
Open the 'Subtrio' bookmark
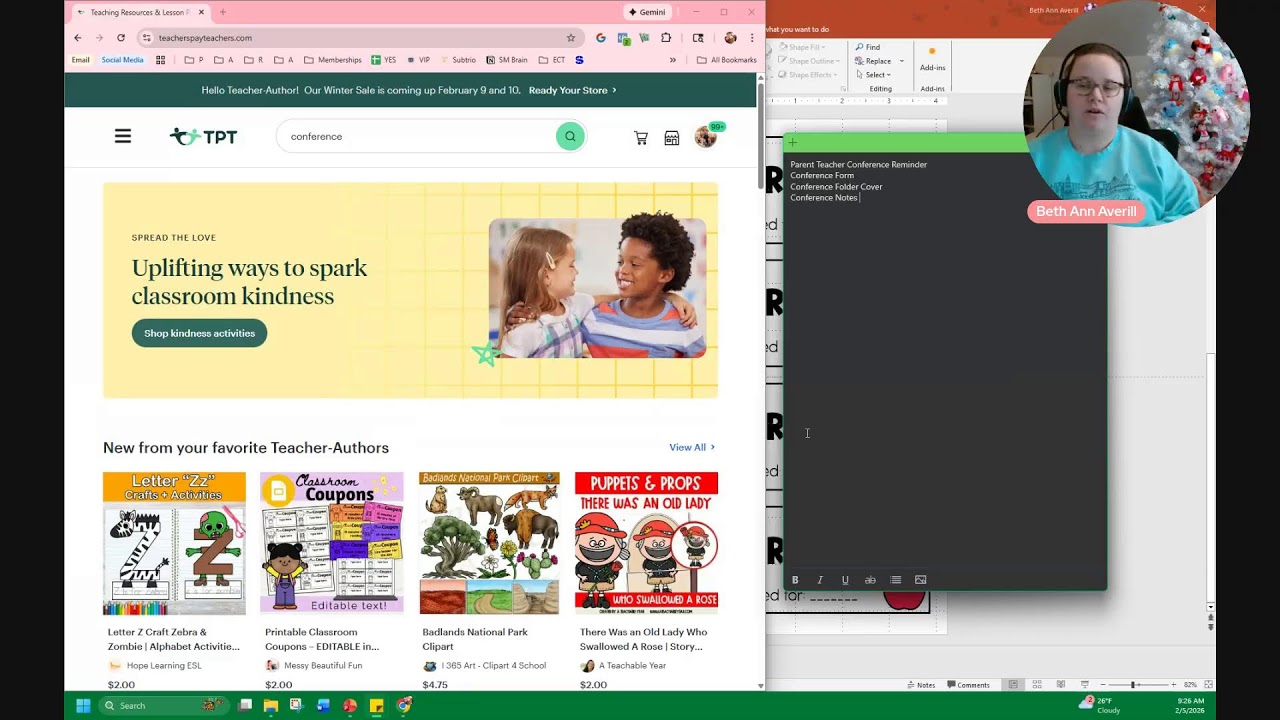tap(457, 60)
